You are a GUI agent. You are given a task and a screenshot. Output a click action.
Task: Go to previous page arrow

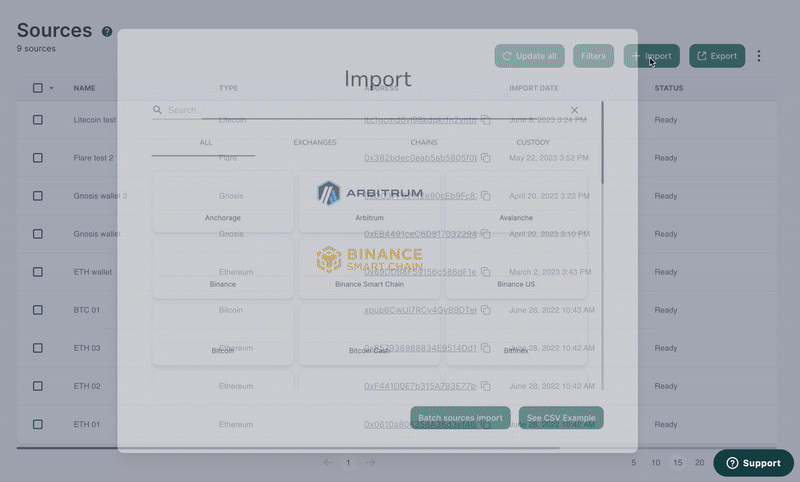(x=328, y=463)
